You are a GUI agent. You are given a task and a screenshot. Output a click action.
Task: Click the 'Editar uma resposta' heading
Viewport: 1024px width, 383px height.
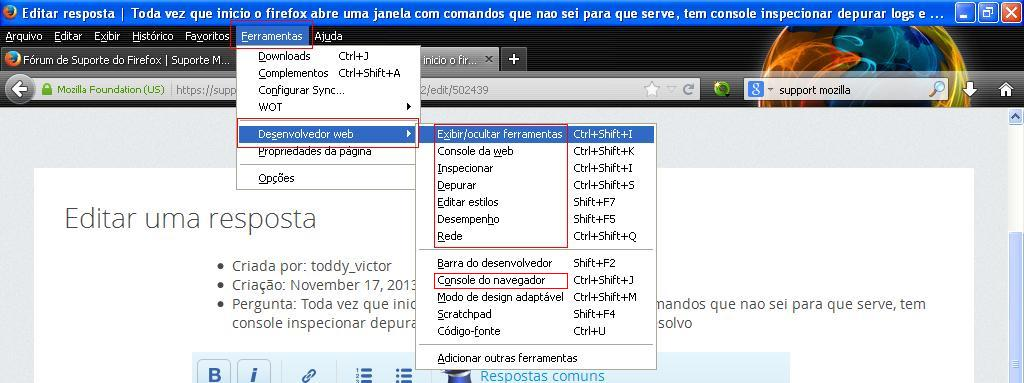190,218
